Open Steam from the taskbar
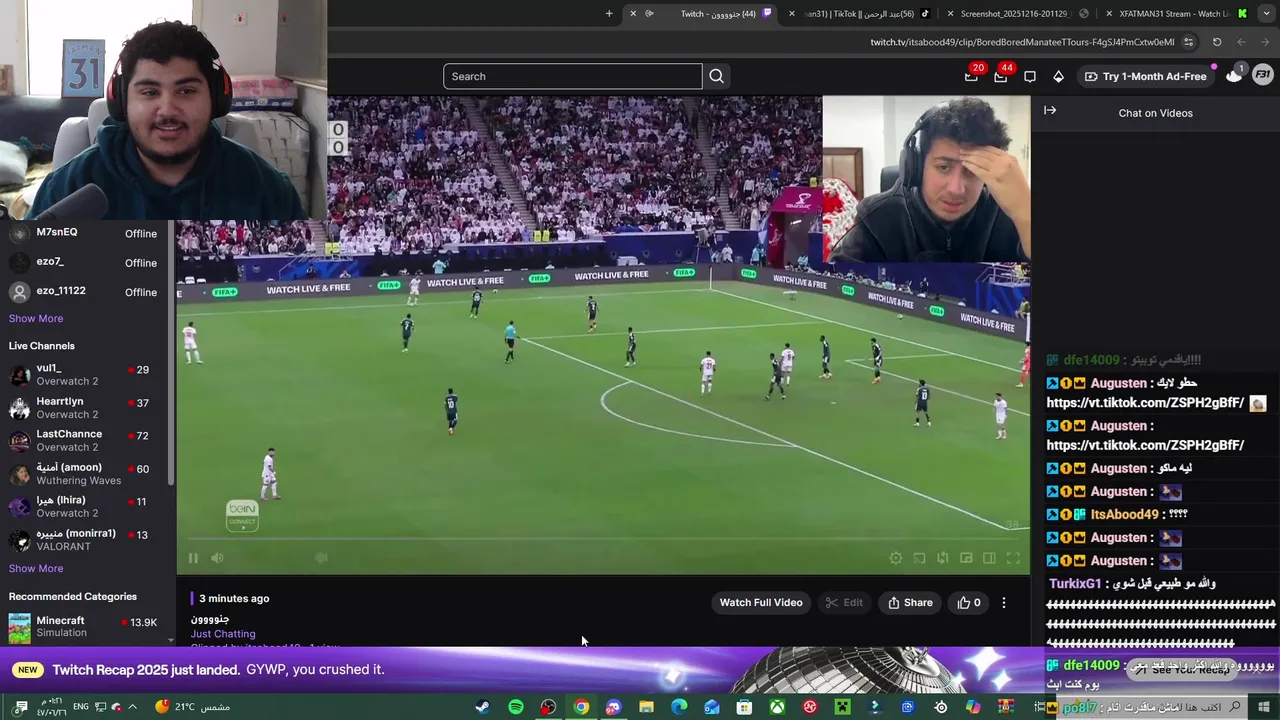Screen dimensions: 1280x720 tap(483, 707)
